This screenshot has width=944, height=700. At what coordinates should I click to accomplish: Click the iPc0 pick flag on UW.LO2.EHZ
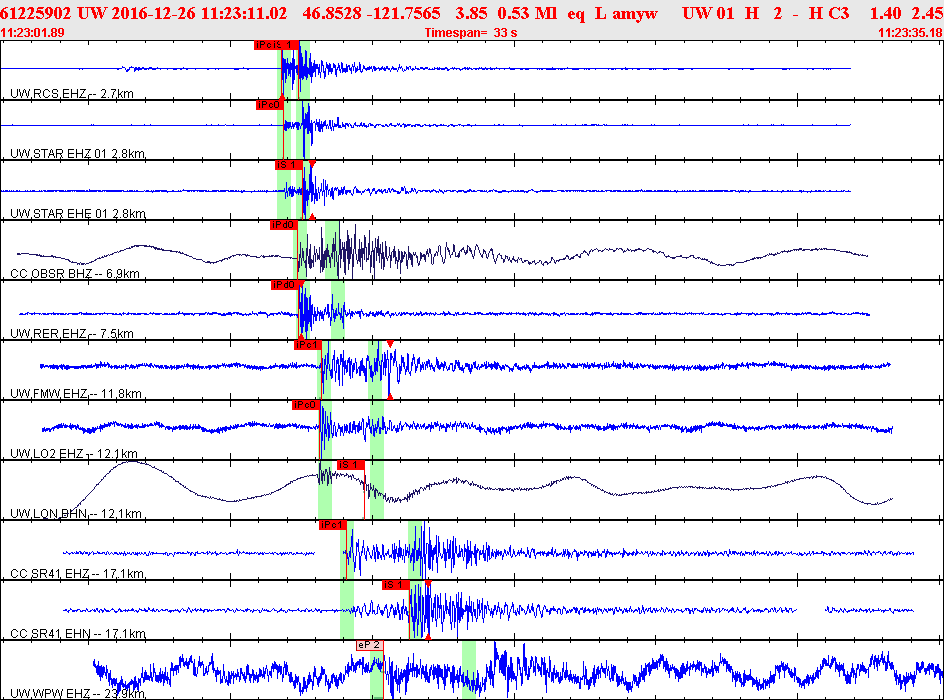coord(305,405)
